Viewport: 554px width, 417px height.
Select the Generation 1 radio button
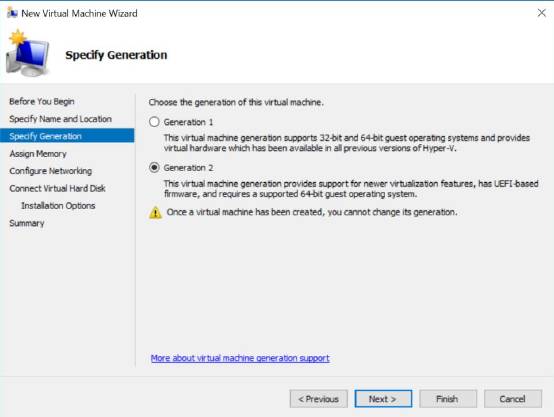(154, 122)
